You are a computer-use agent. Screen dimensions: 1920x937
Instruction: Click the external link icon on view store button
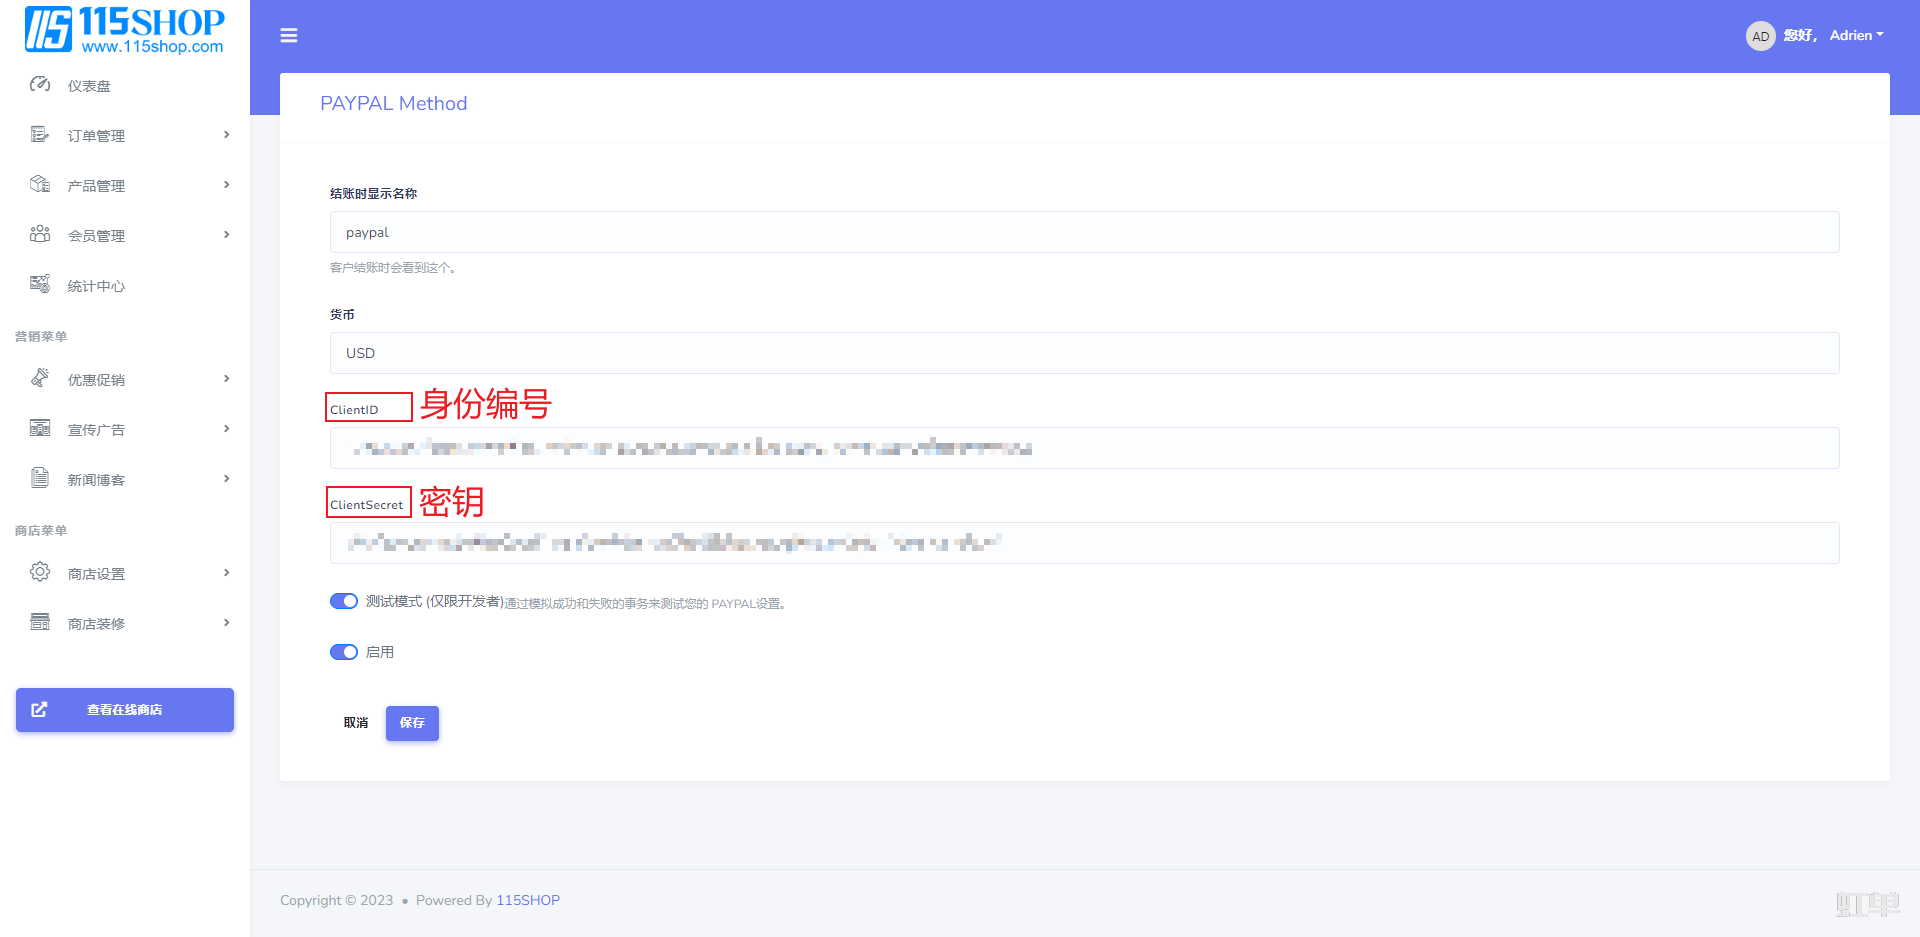click(x=39, y=710)
